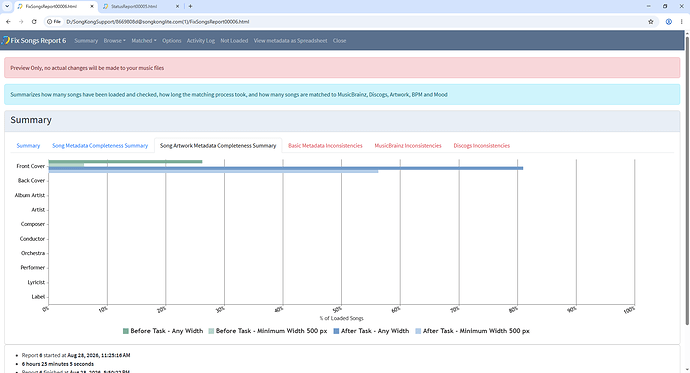Click the Back Cover axis label
The width and height of the screenshot is (690, 373).
point(31,180)
